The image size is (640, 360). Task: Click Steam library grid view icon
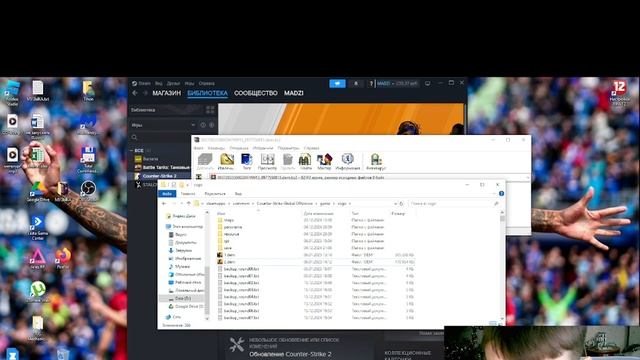coord(210,109)
